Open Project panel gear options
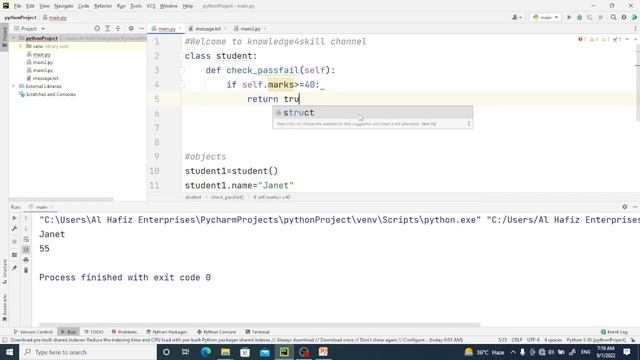This screenshot has height=360, width=640. coord(131,29)
